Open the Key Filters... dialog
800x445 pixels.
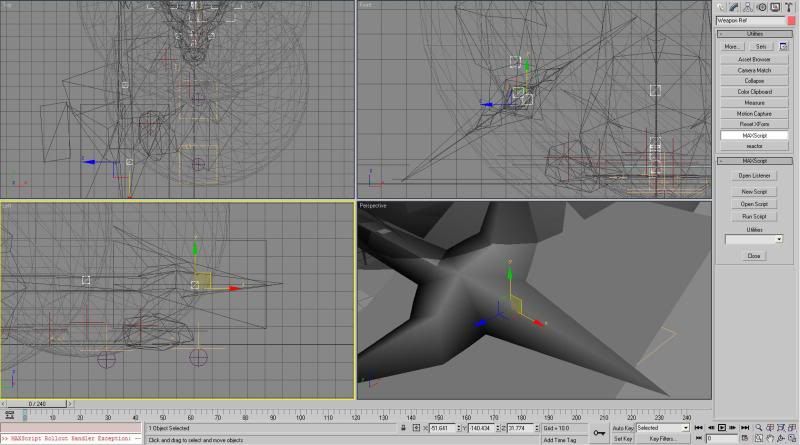662,439
